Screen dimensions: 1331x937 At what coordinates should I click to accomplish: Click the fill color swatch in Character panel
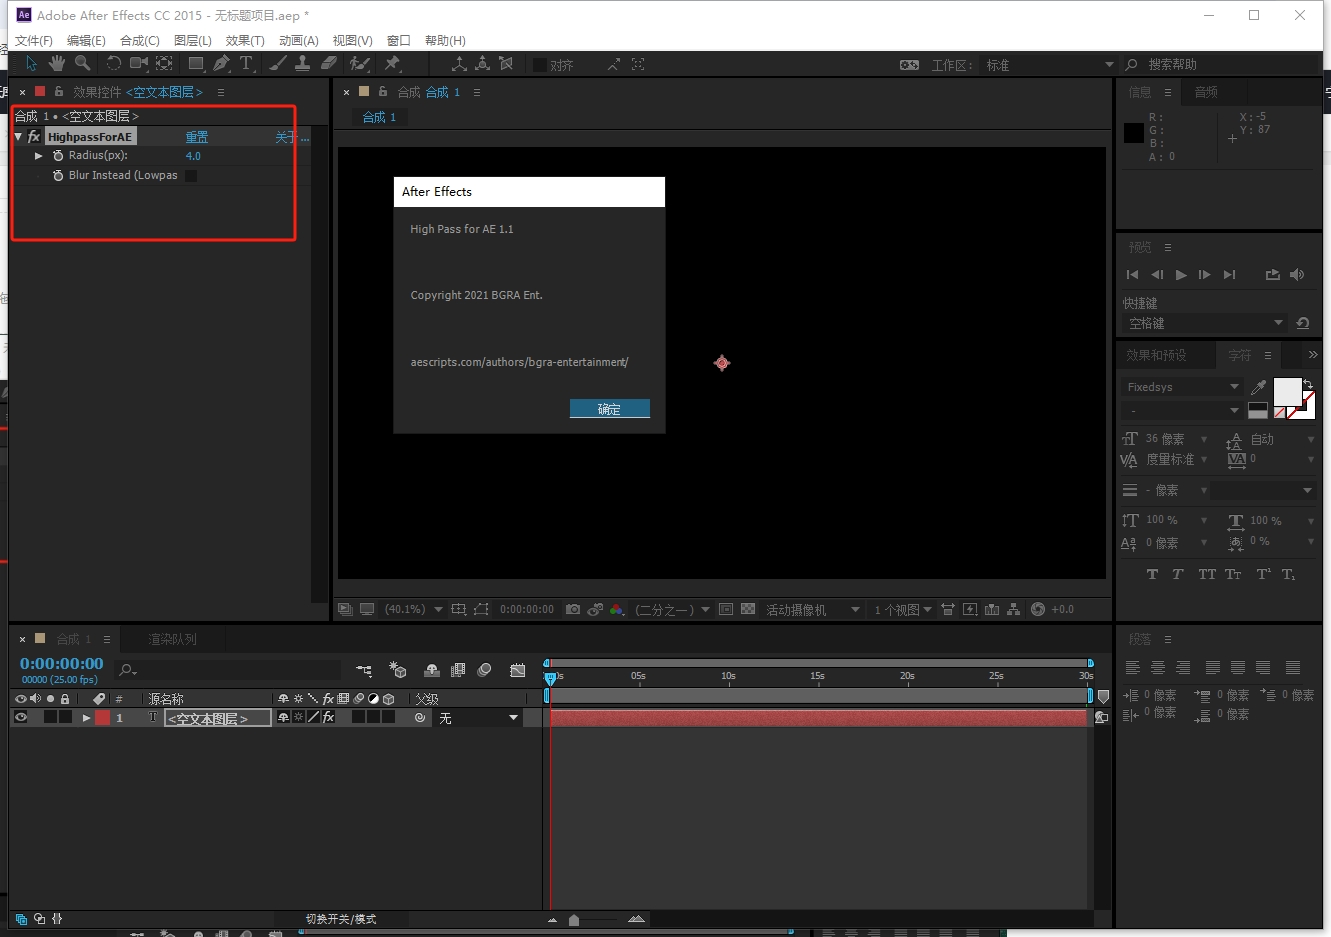(1286, 392)
